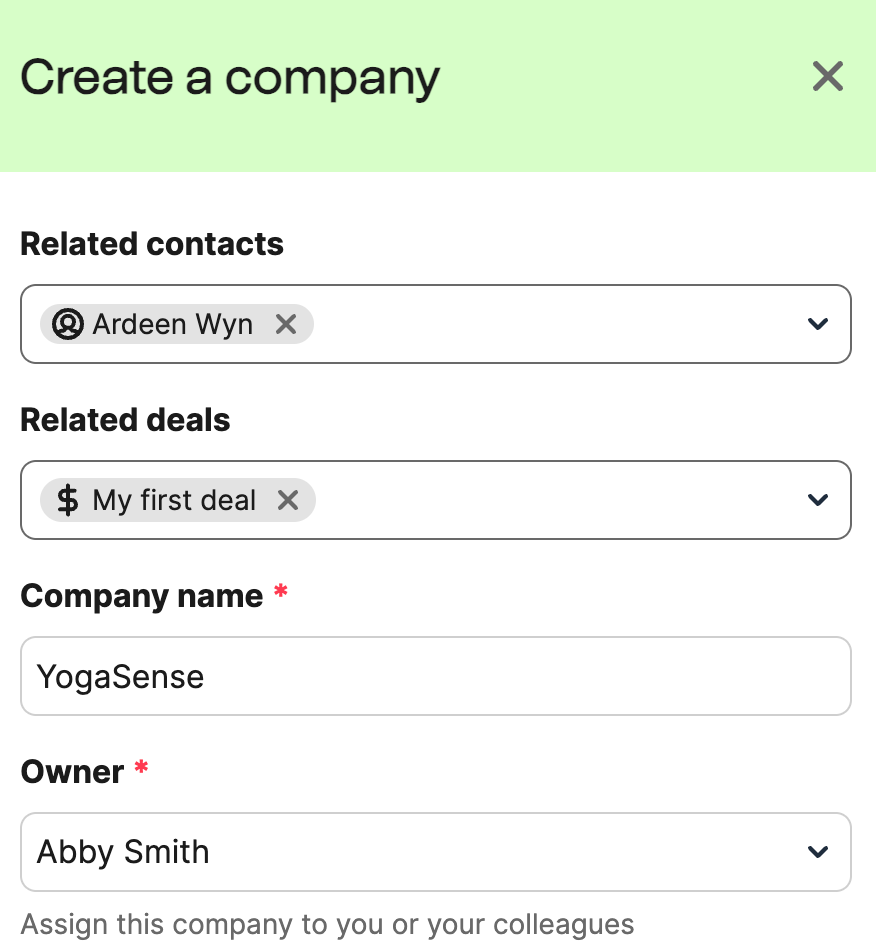Click the Related contacts label
This screenshot has height=950, width=876.
pos(152,244)
